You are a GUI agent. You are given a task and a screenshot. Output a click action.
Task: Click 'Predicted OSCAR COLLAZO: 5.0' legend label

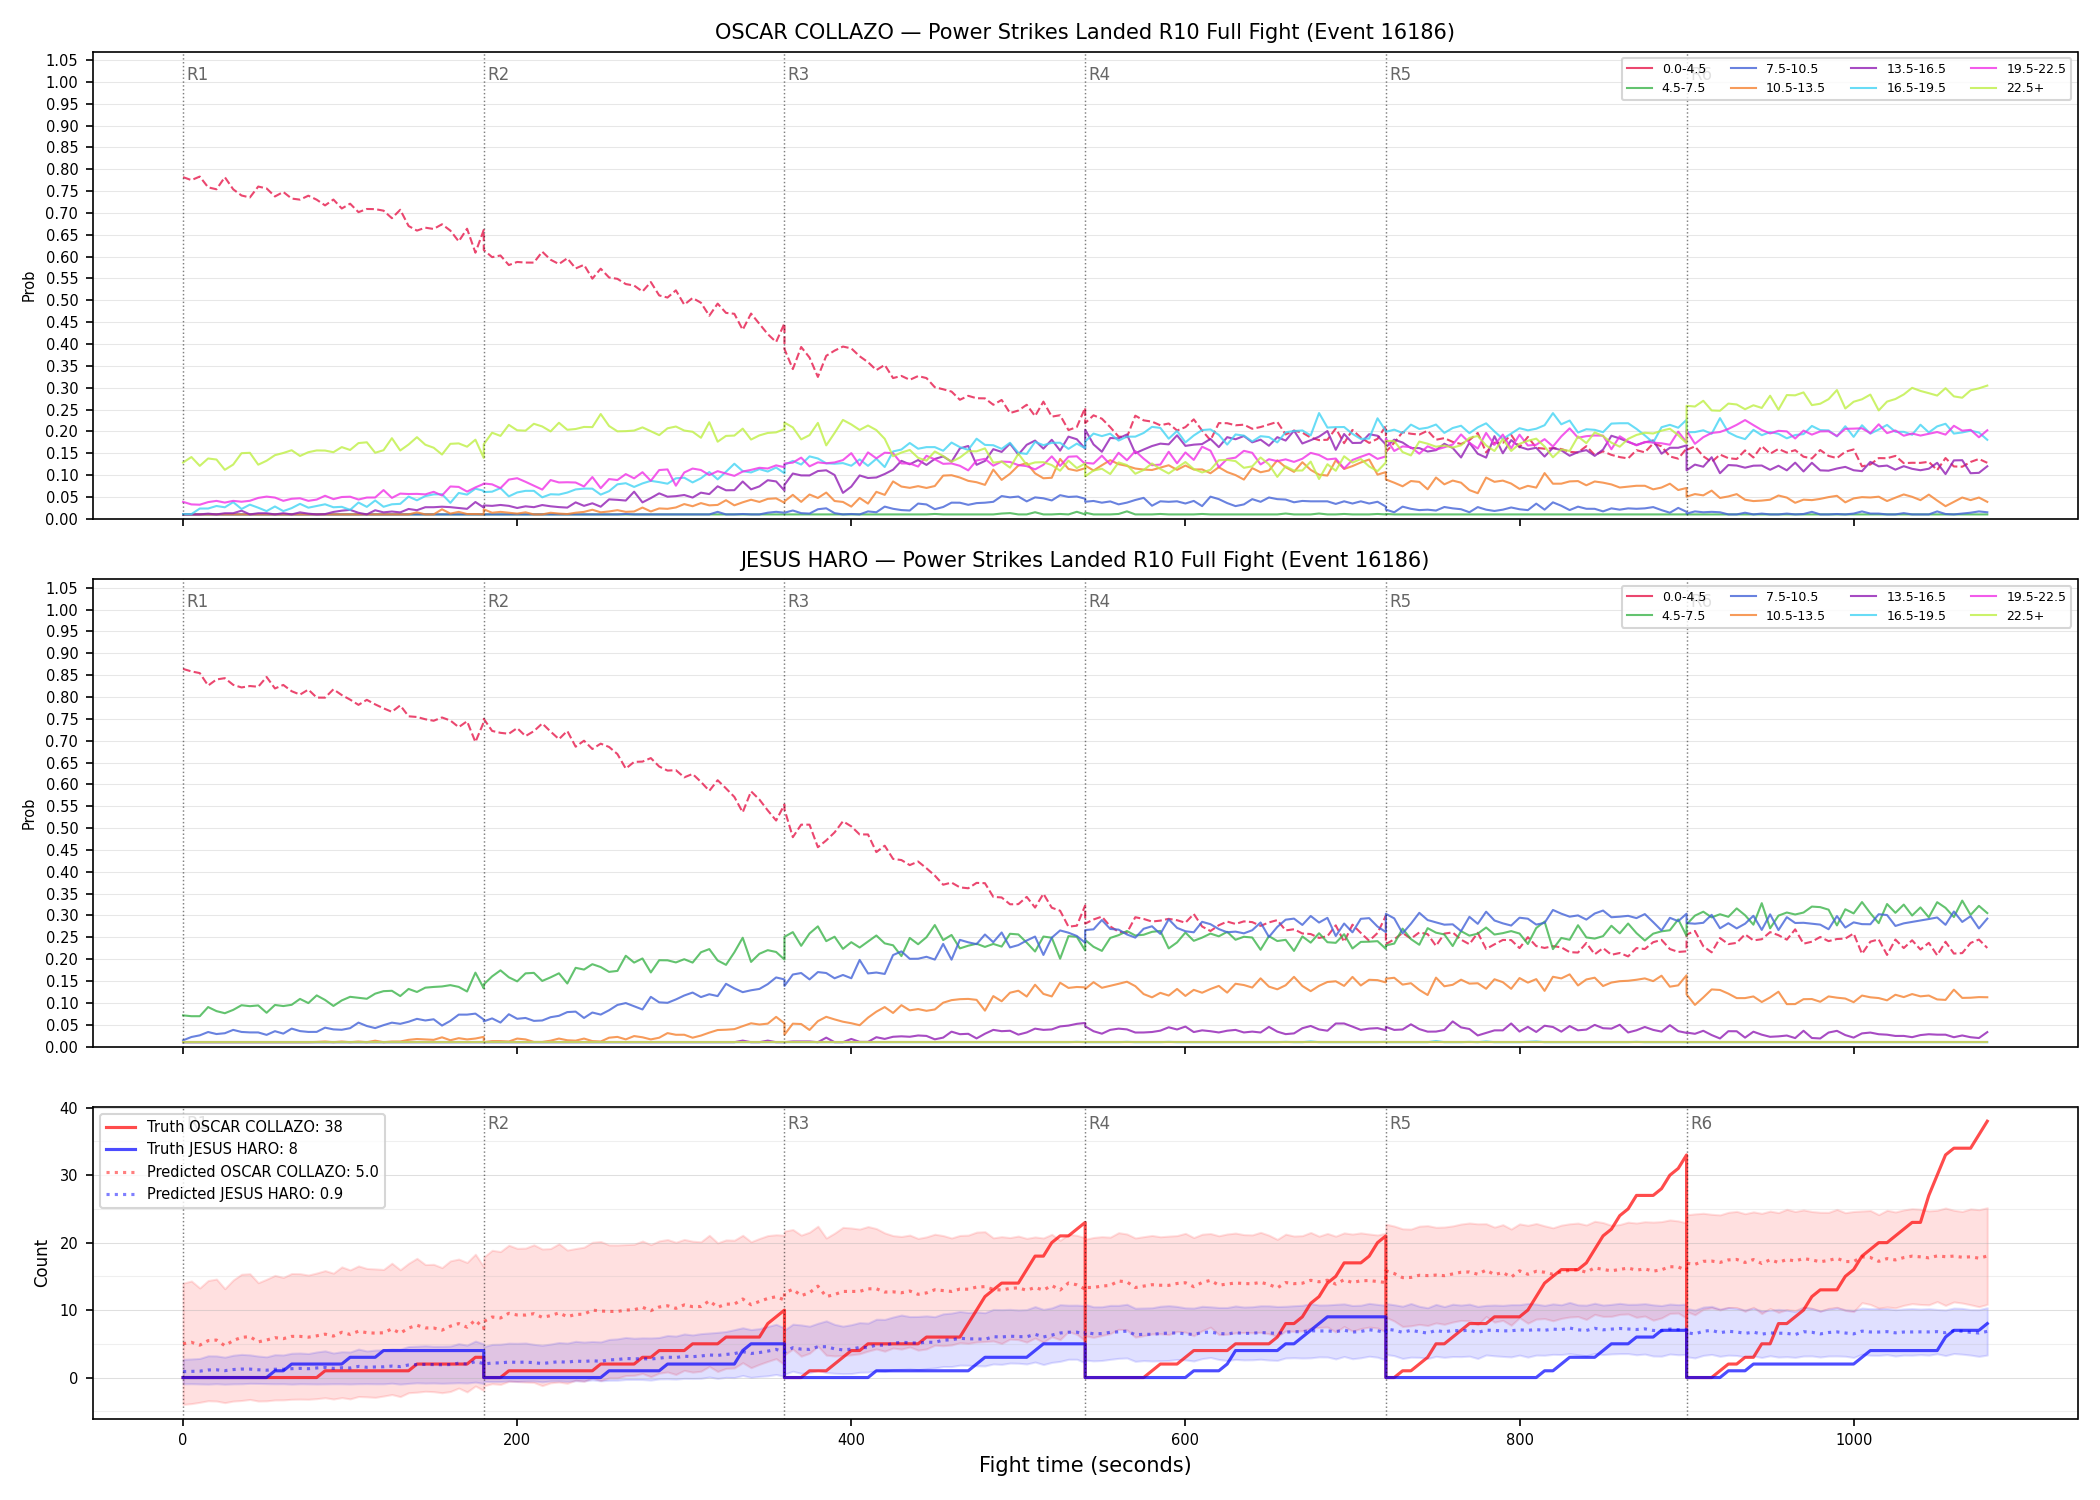(x=262, y=1172)
